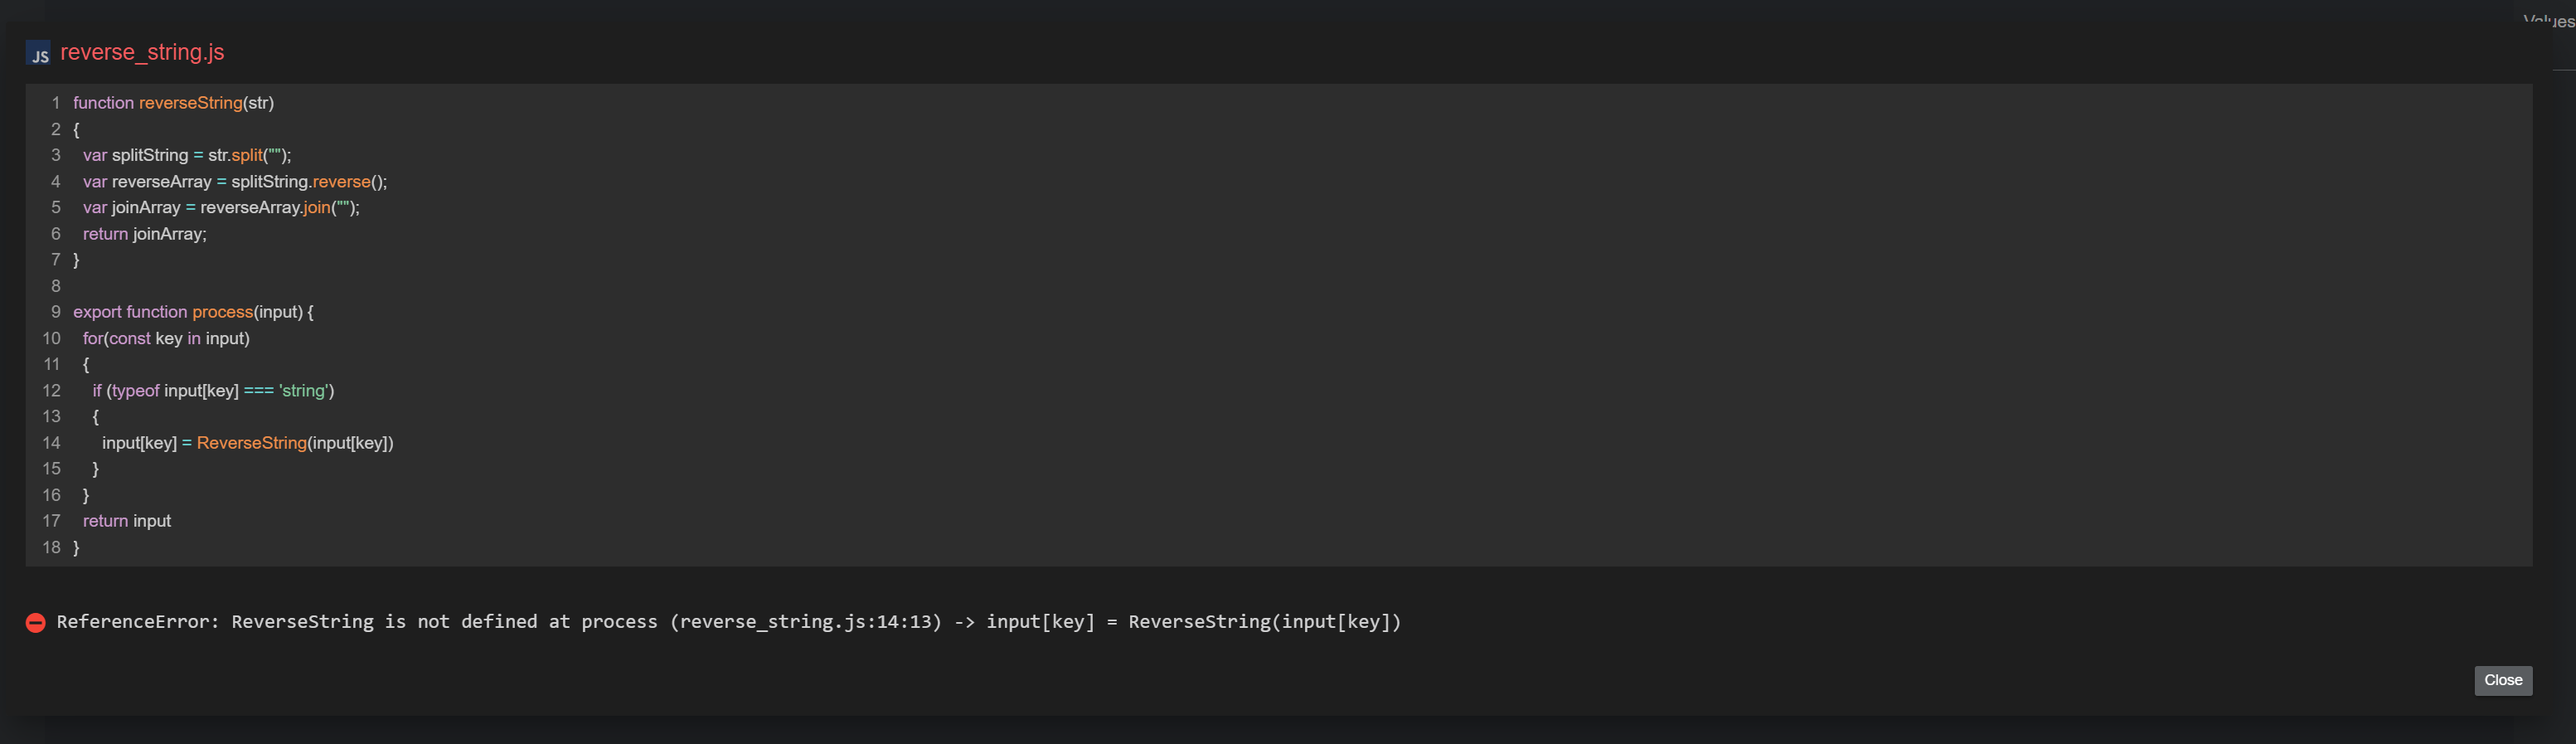Click line number 1 in the gutter
Screen dimensions: 2576x744
(x=56, y=103)
